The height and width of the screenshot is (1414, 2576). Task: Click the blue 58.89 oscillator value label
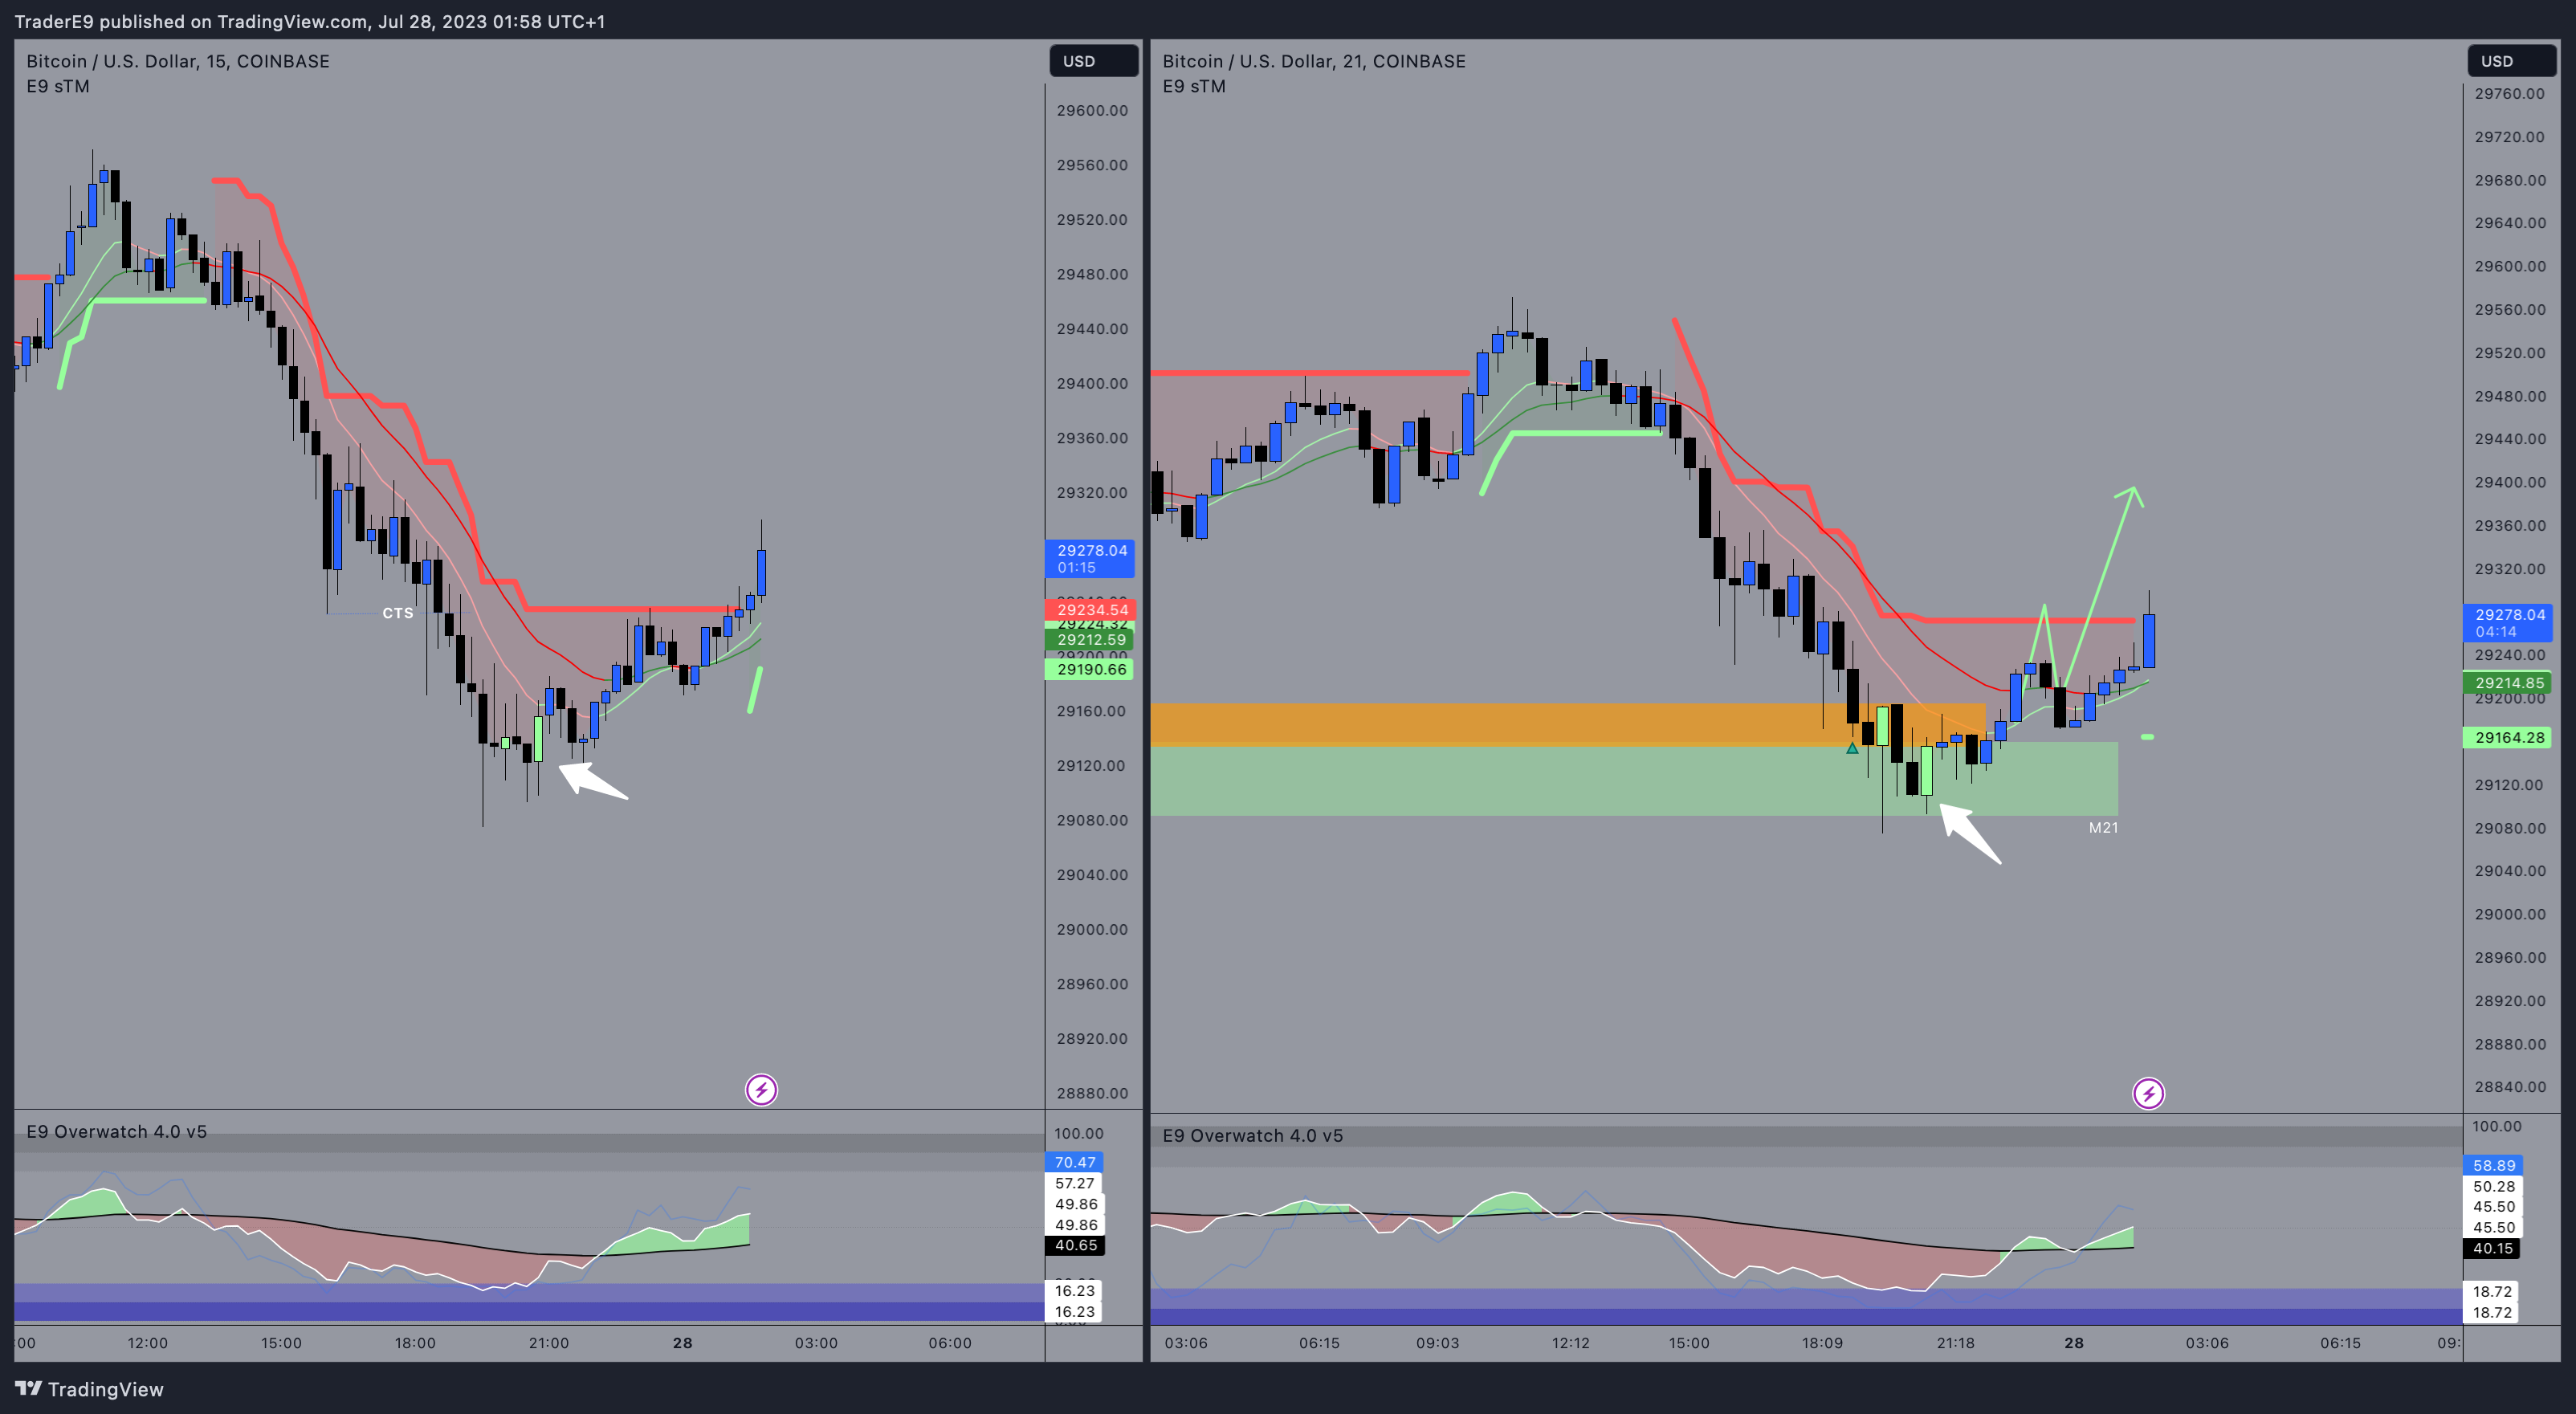click(2493, 1165)
